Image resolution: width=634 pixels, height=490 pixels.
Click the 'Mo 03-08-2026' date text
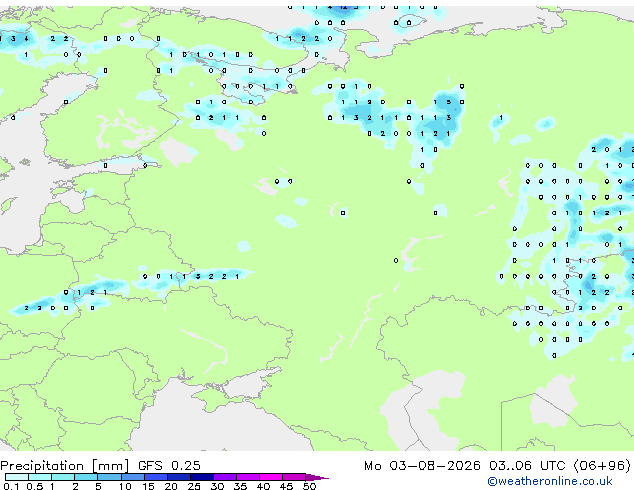point(422,466)
